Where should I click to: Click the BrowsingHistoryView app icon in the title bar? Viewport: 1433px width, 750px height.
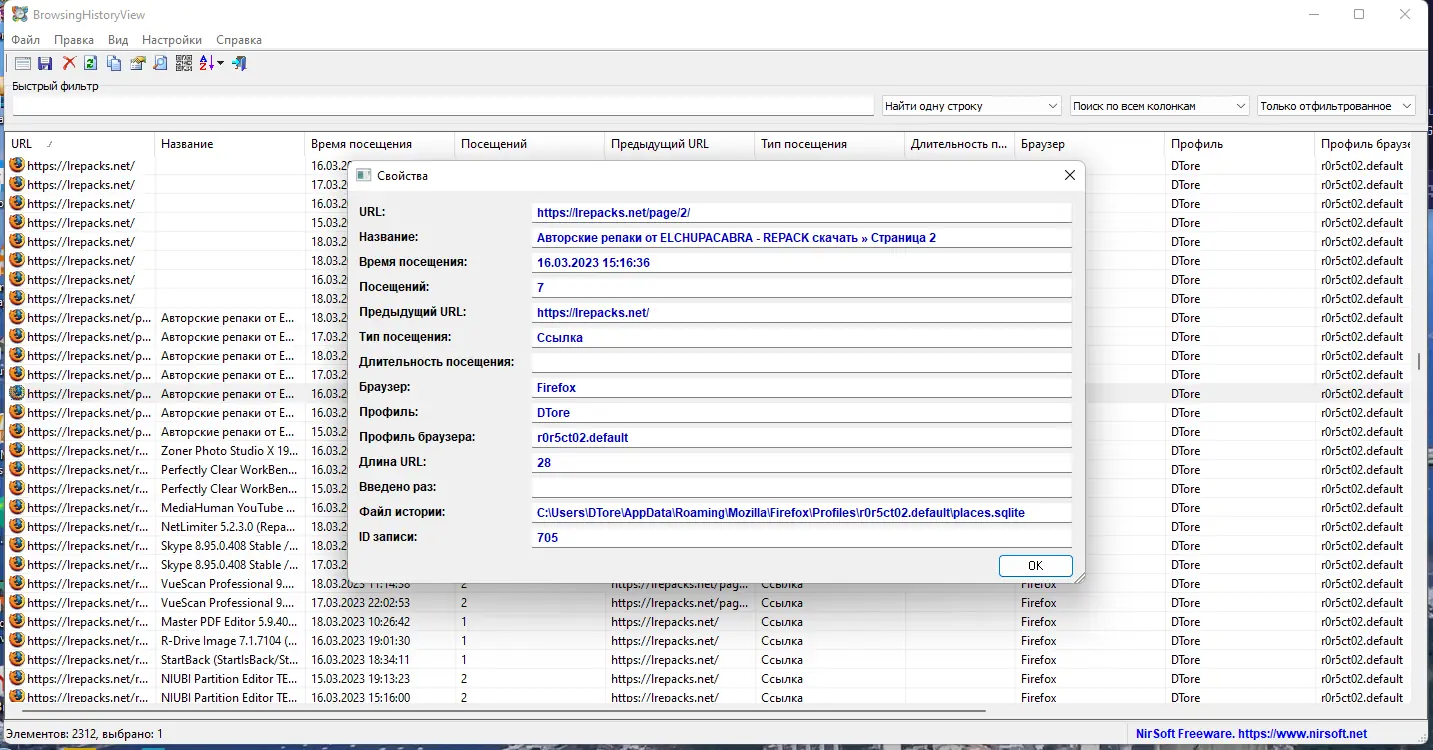coord(19,14)
